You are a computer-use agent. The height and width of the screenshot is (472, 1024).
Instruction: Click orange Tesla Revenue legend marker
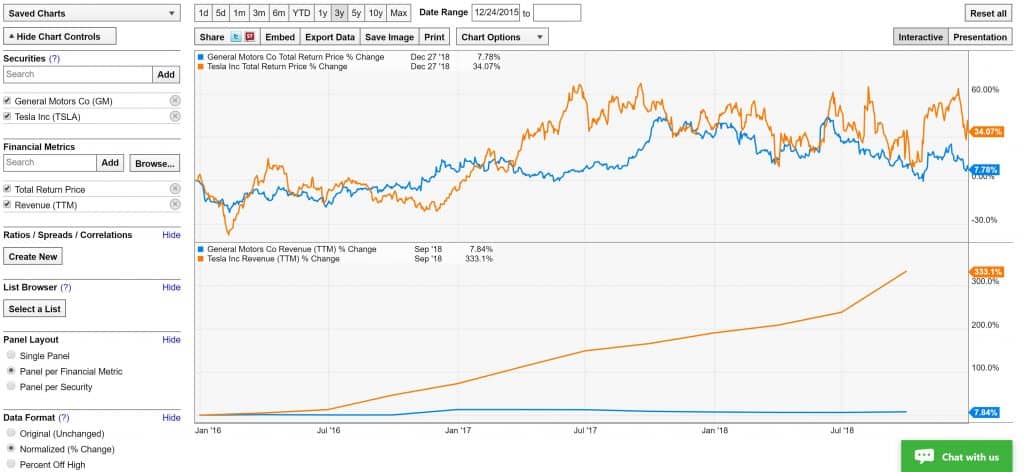point(200,259)
